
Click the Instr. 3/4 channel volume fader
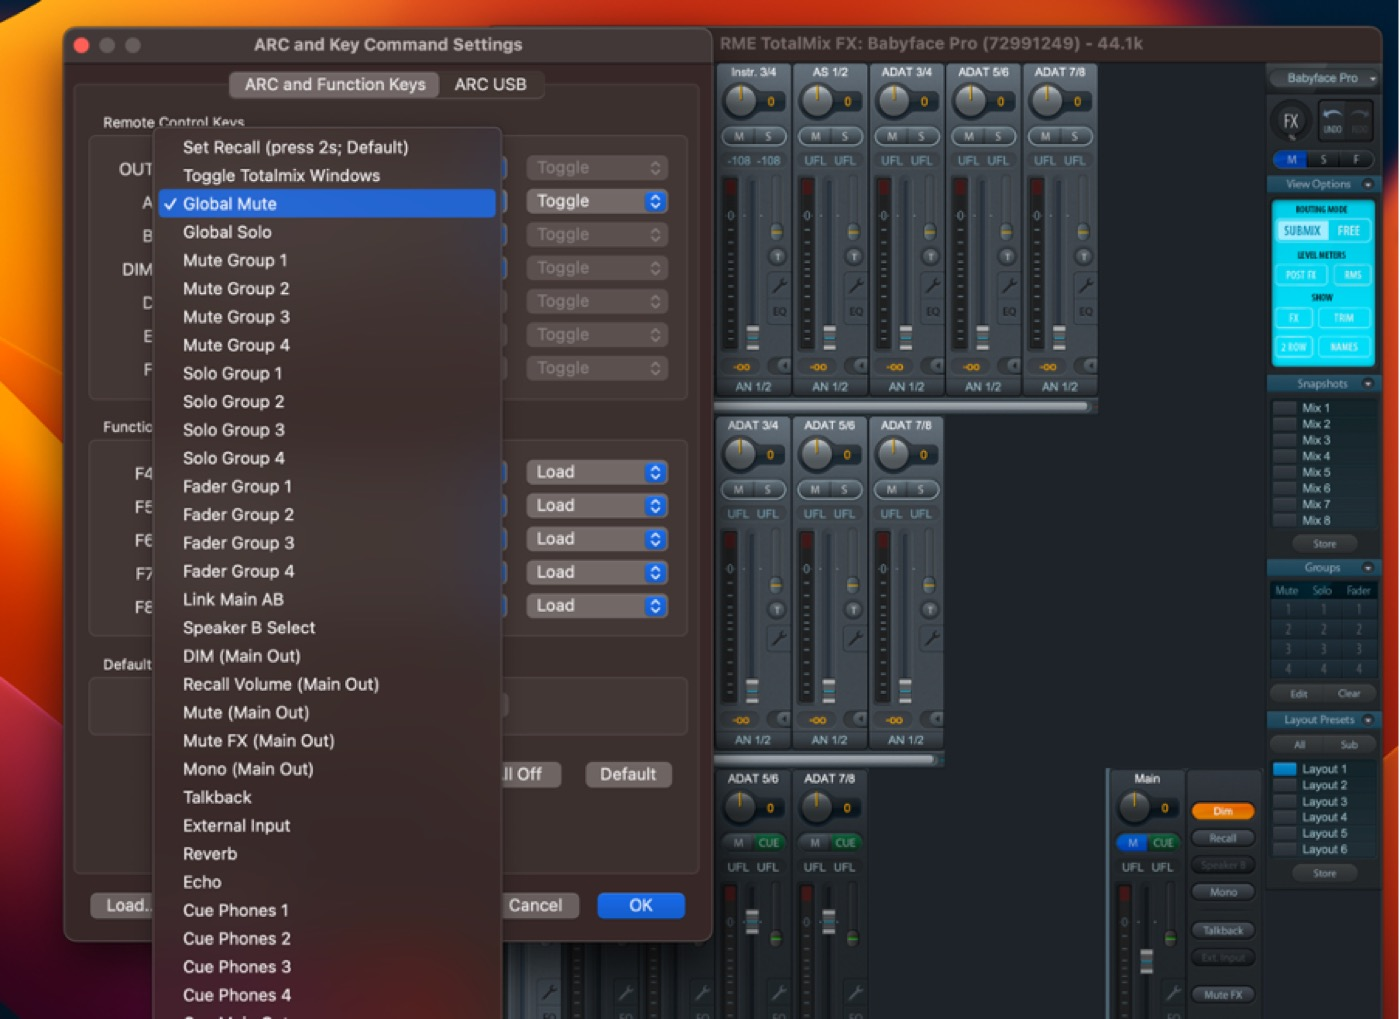tap(753, 336)
